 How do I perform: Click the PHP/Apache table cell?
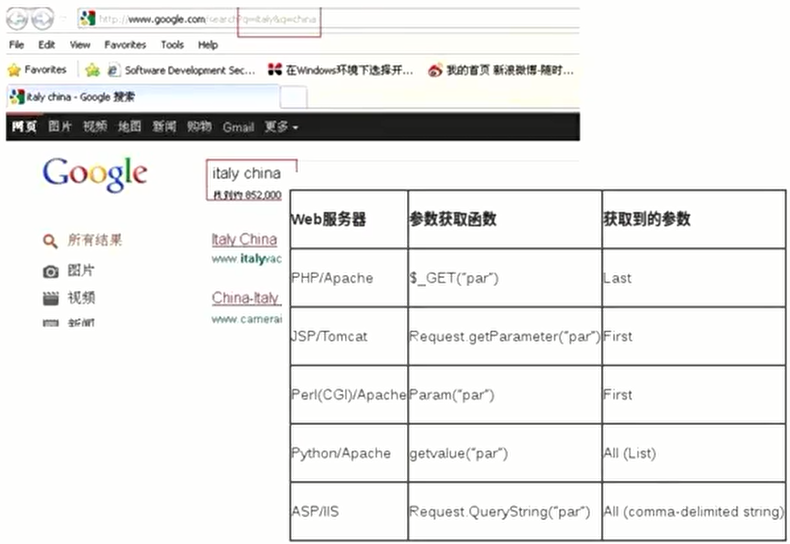click(x=349, y=278)
